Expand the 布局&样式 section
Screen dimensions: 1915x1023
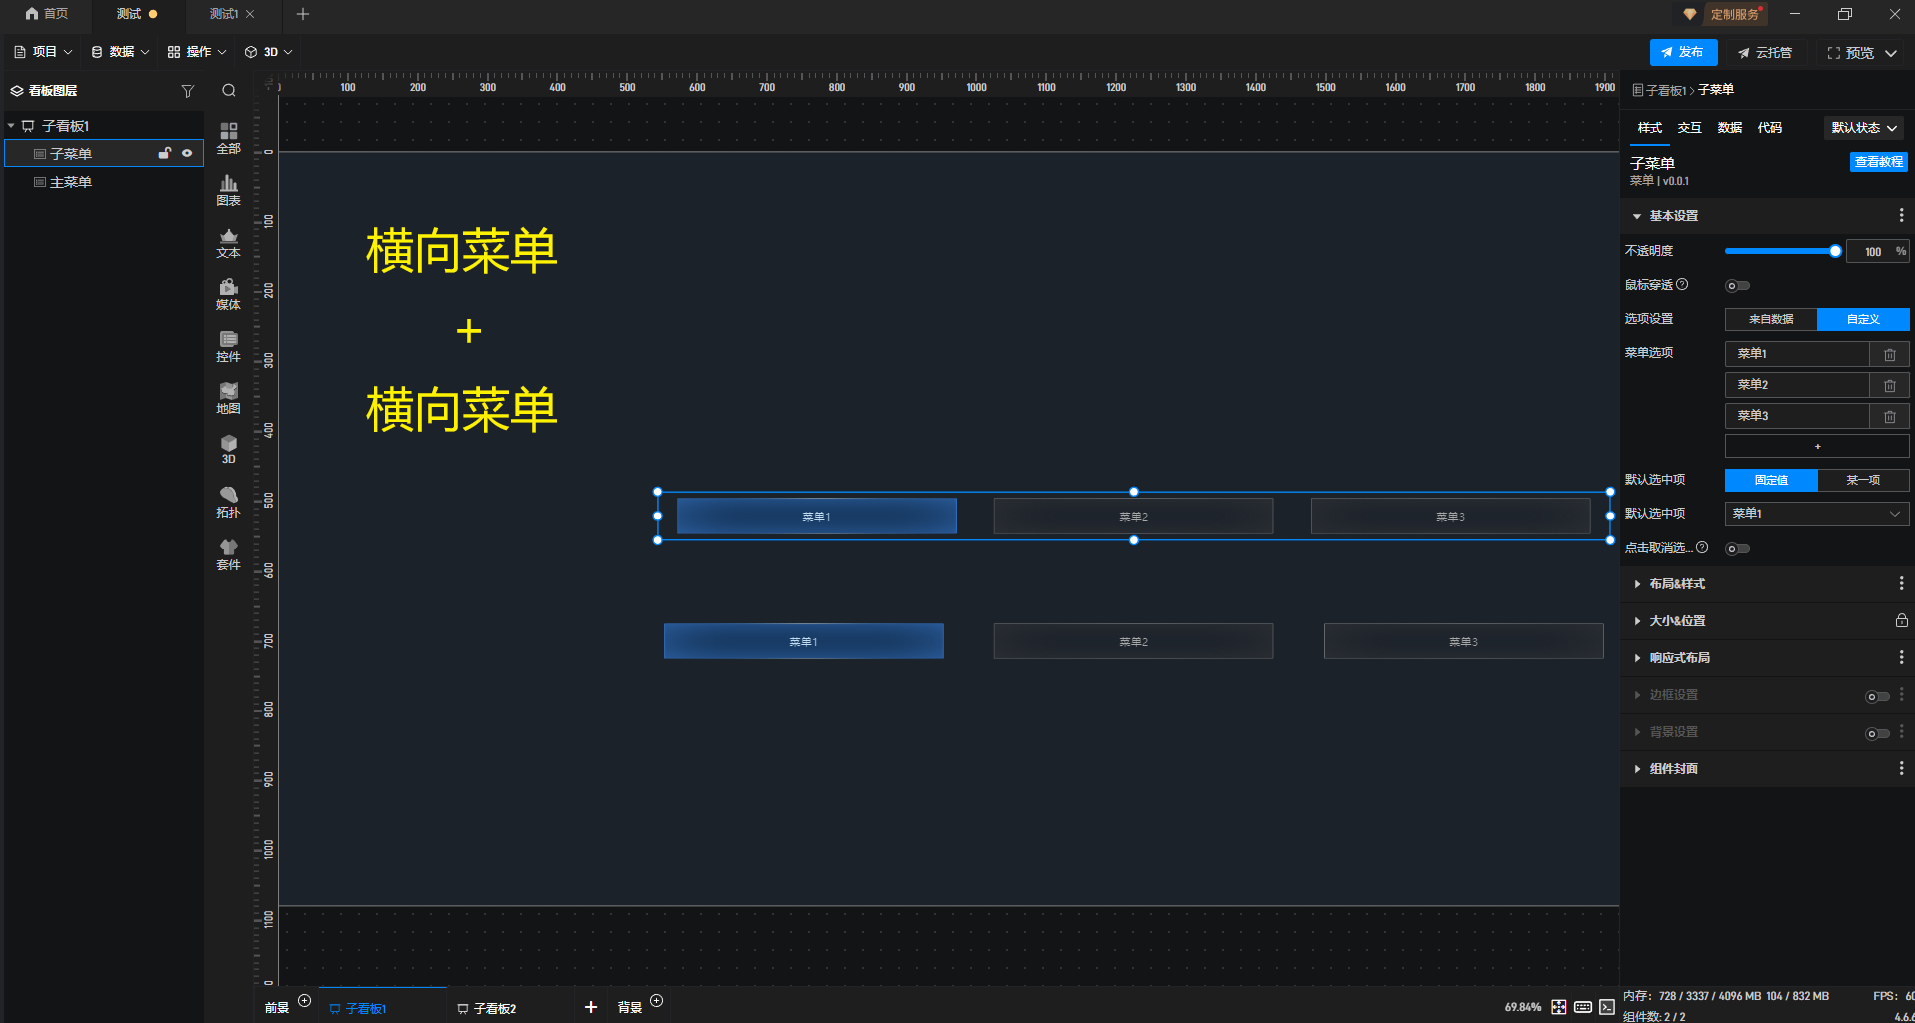[x=1677, y=584]
